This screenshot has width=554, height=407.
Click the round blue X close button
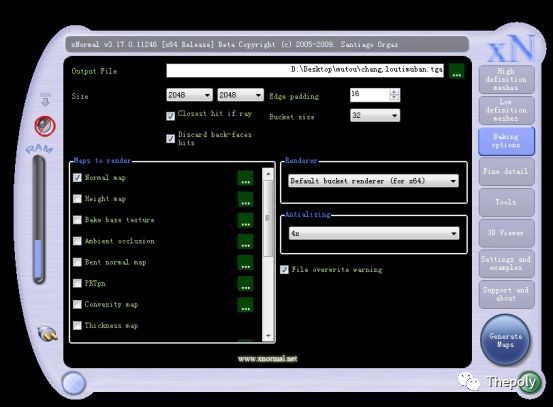click(73, 383)
